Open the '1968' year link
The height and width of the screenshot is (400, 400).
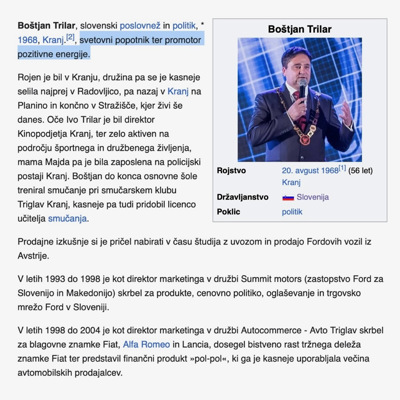[x=27, y=40]
